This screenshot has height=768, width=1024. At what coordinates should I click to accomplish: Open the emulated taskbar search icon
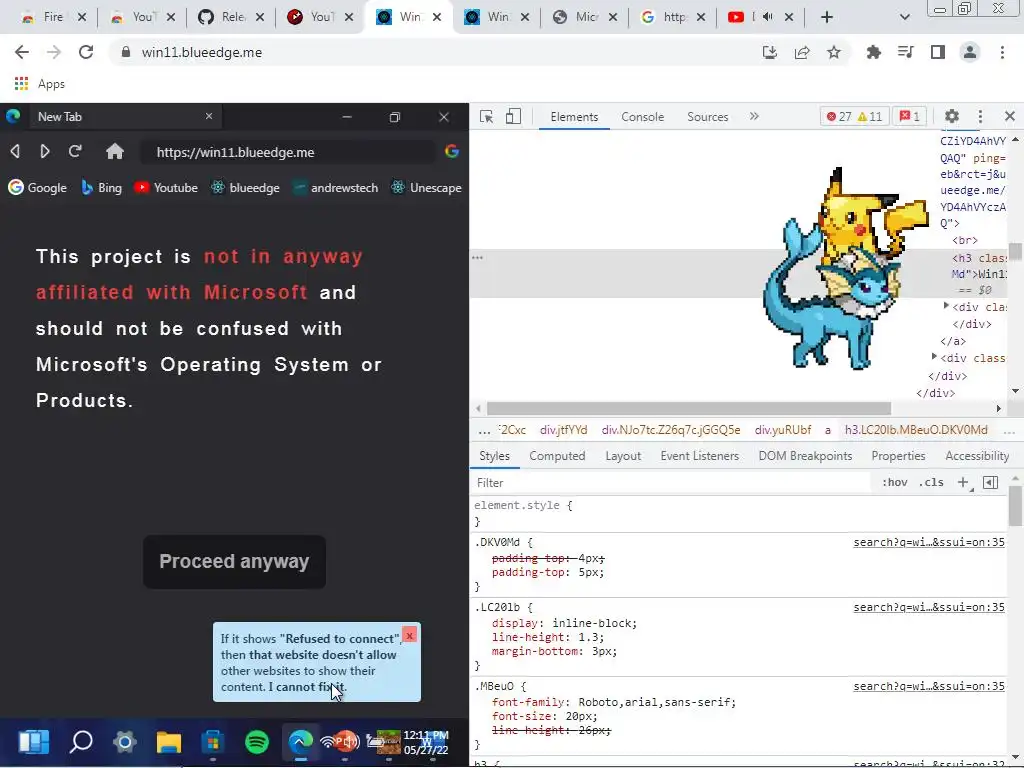pos(81,742)
